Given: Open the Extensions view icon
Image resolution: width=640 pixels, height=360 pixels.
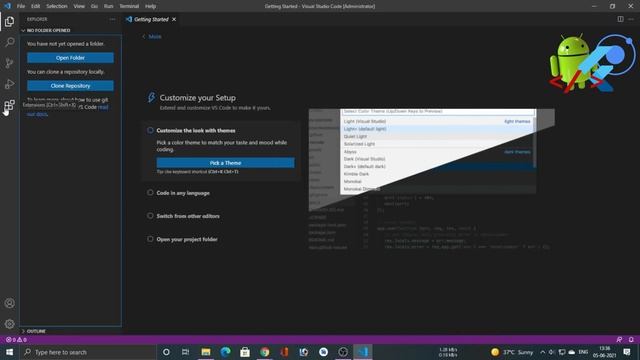Looking at the screenshot, I should (x=9, y=105).
